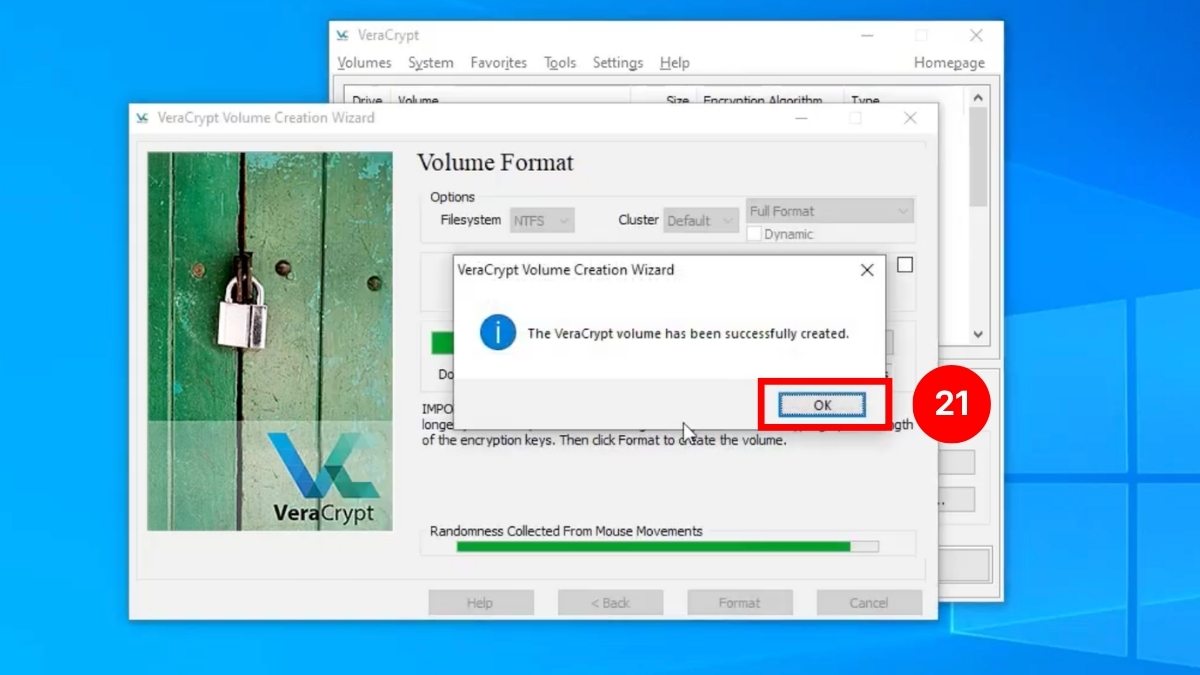
Task: Open the Filesystem dropdown showing NTFS
Action: 541,220
